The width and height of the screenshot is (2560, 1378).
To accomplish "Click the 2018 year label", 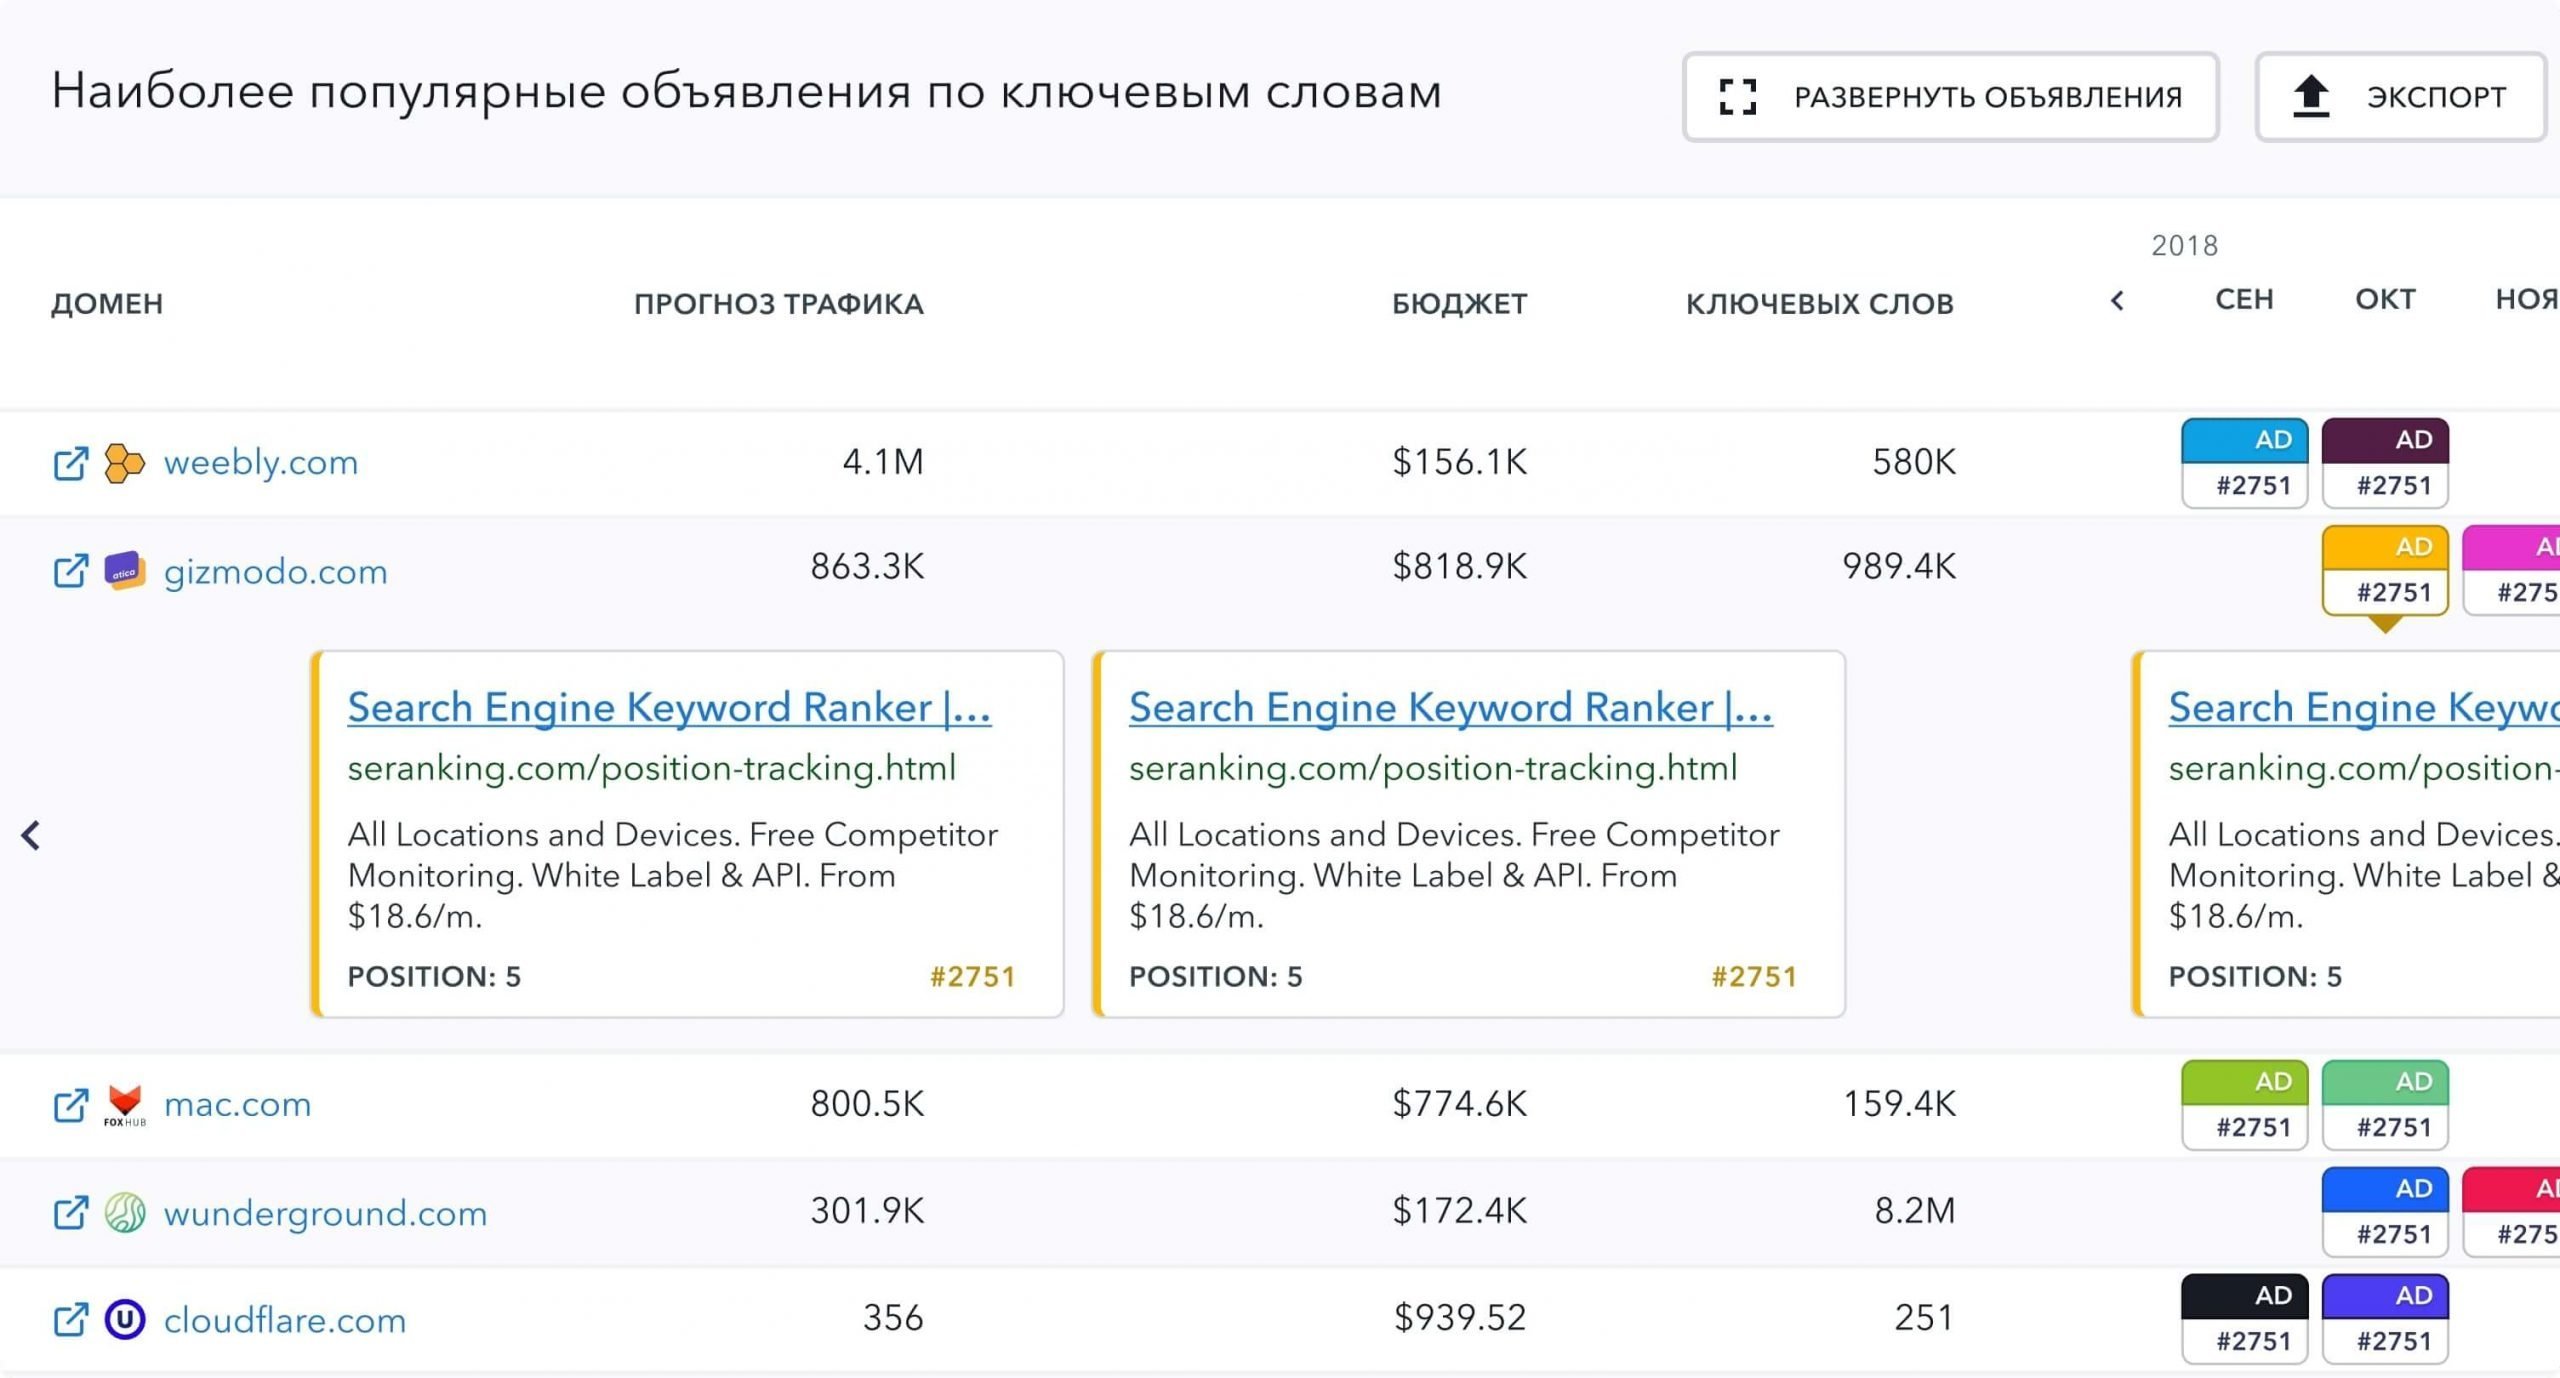I will (x=2185, y=246).
